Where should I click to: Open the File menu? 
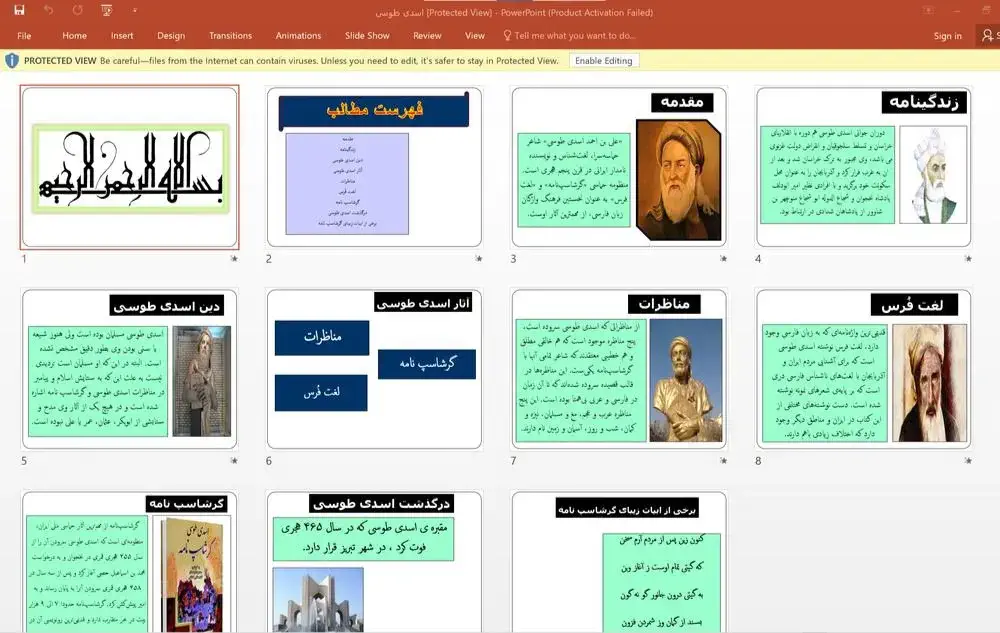point(23,35)
